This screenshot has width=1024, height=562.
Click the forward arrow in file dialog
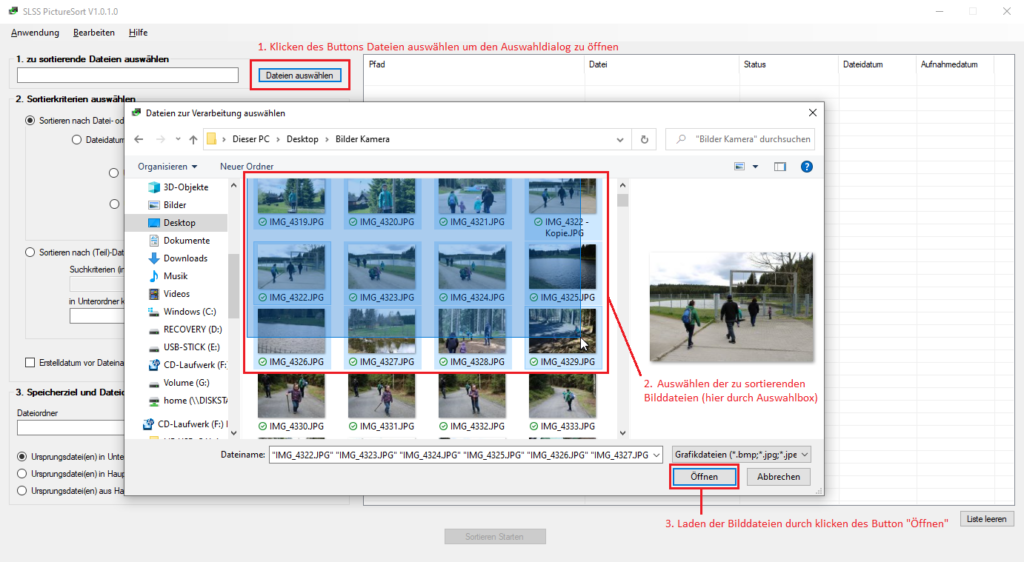pos(160,139)
